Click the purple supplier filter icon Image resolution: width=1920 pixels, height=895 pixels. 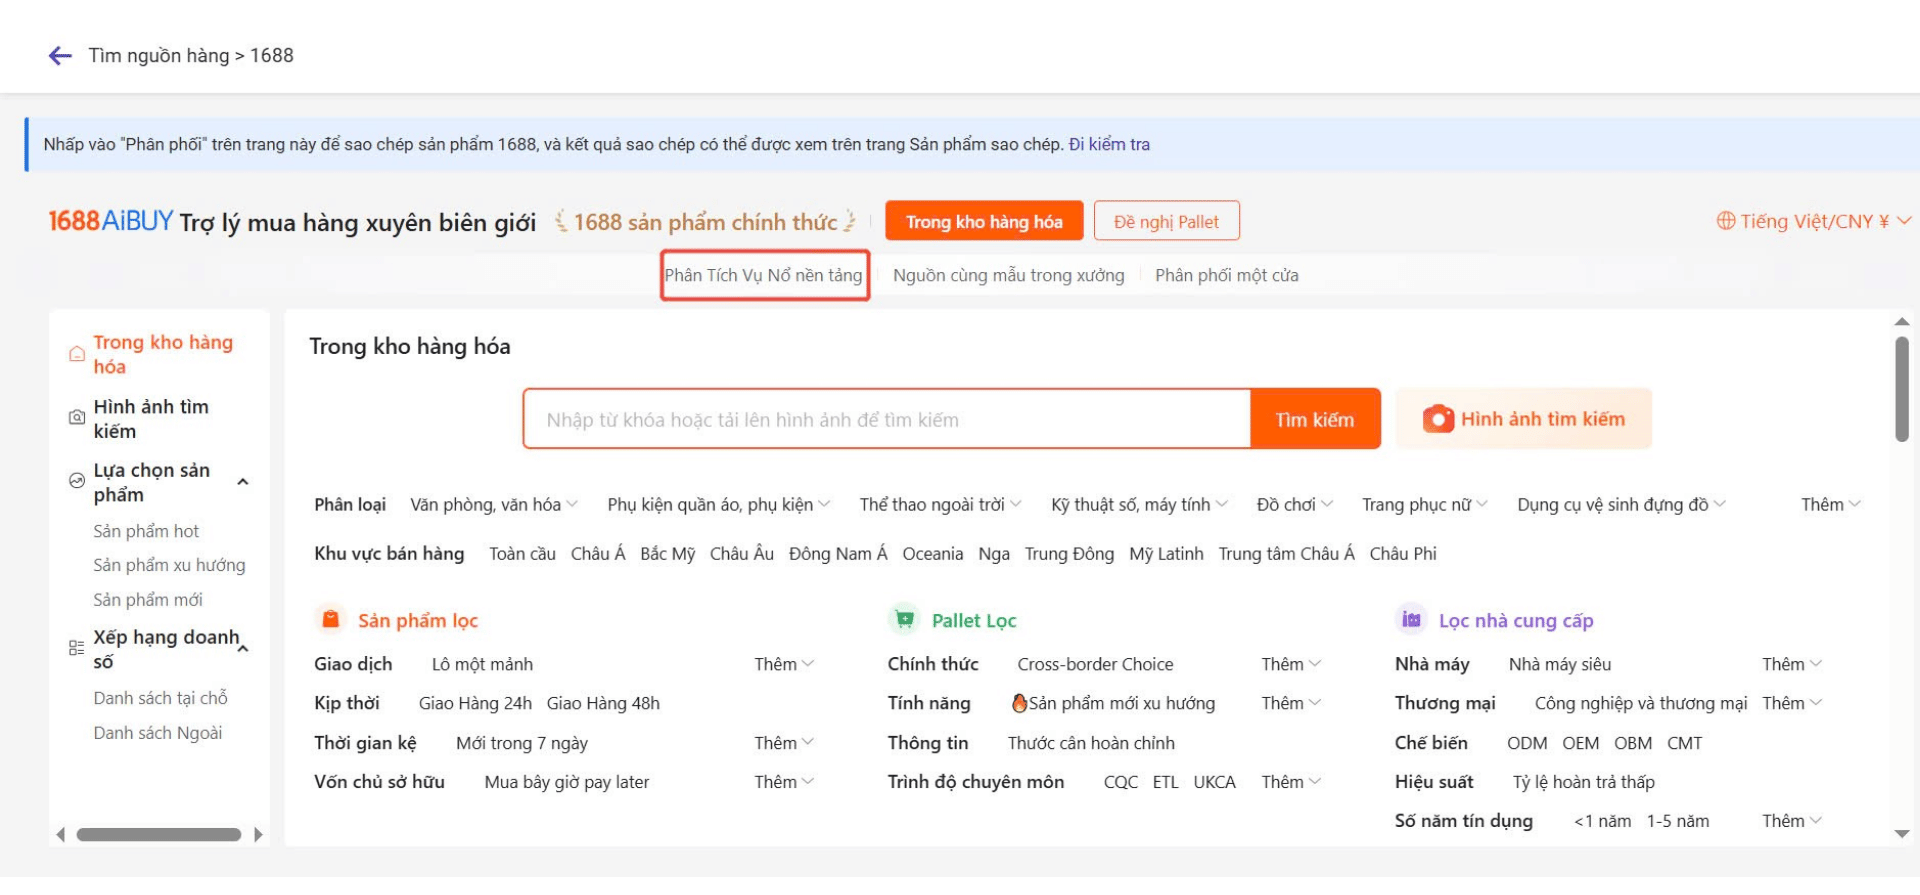[x=1411, y=620]
